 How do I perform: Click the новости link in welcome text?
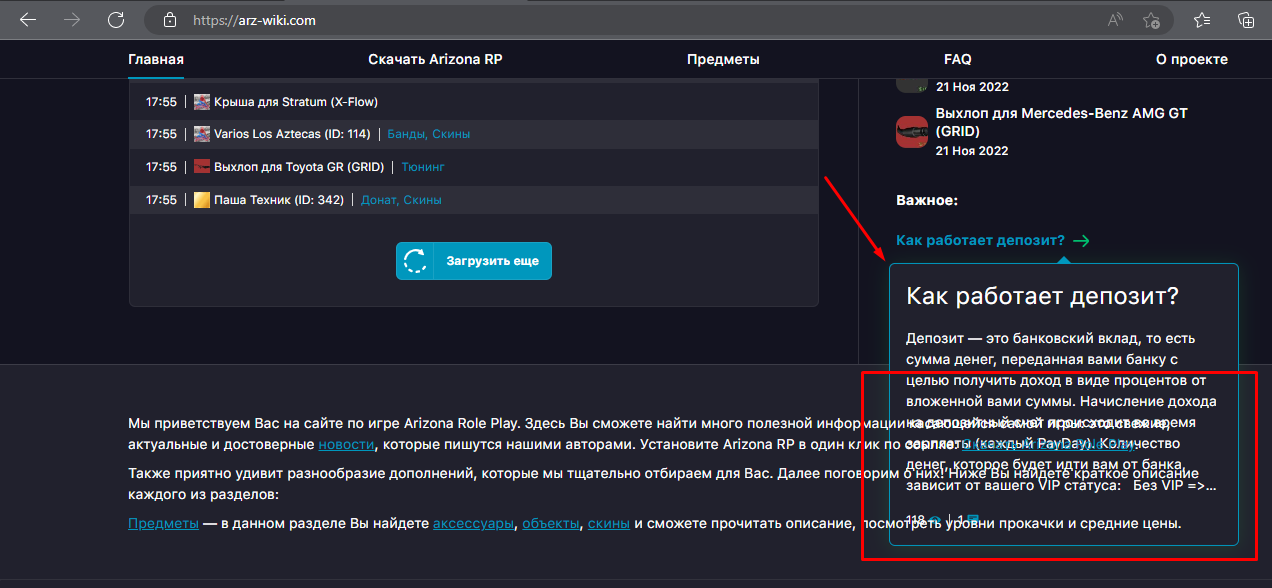coord(346,444)
